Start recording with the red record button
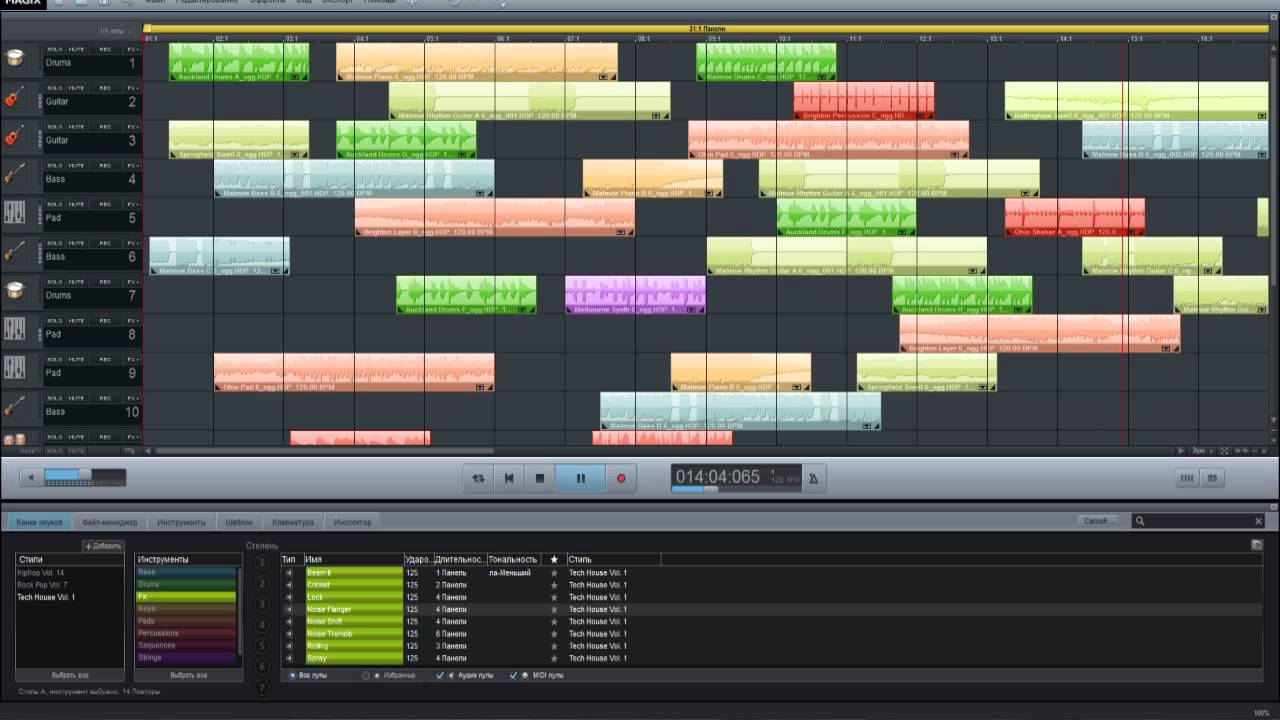 point(621,478)
